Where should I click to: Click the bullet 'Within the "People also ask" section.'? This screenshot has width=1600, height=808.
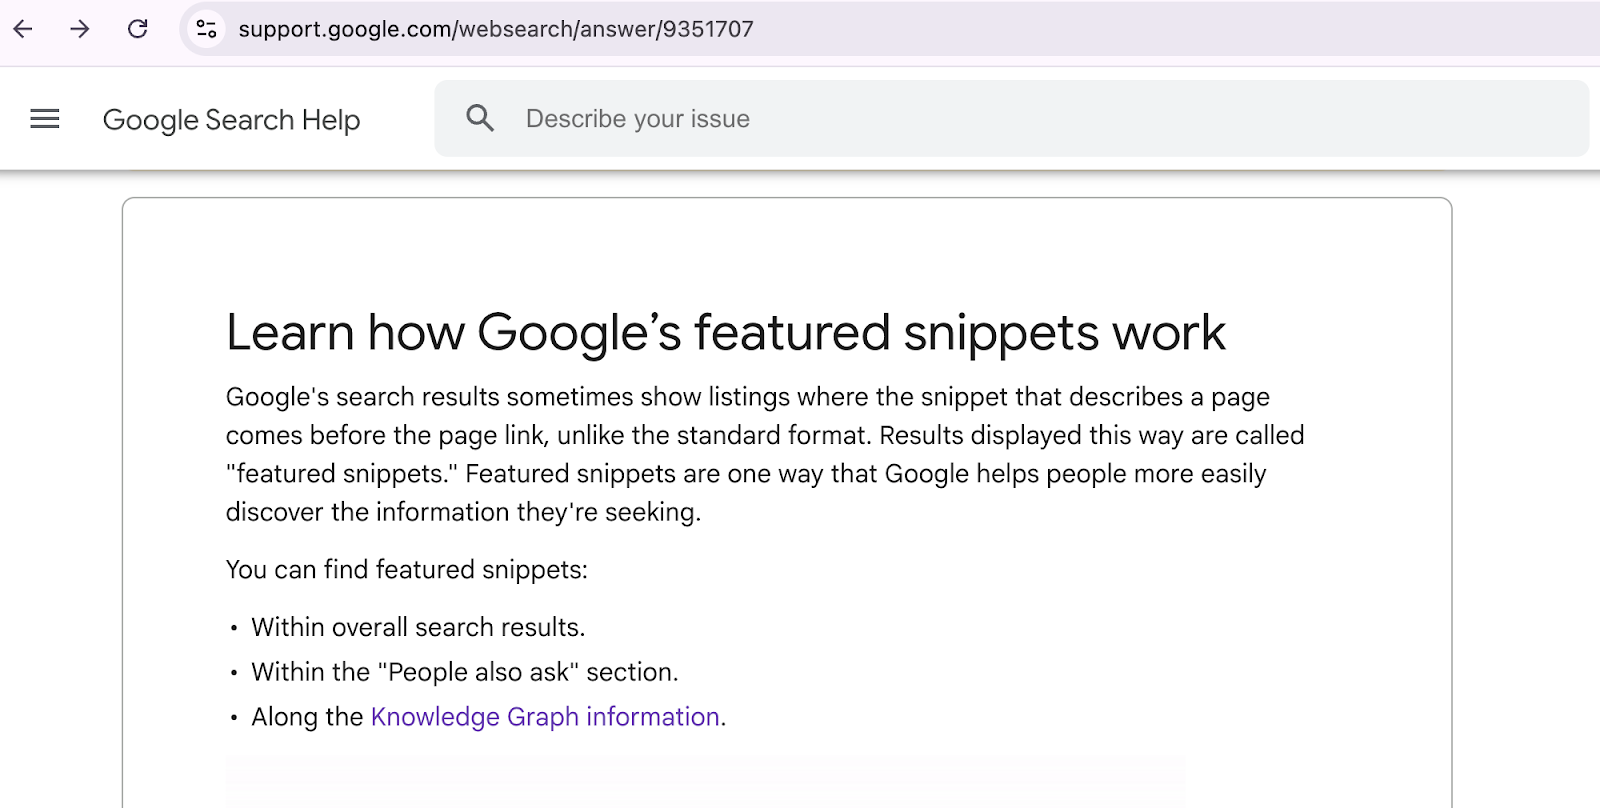pyautogui.click(x=465, y=672)
